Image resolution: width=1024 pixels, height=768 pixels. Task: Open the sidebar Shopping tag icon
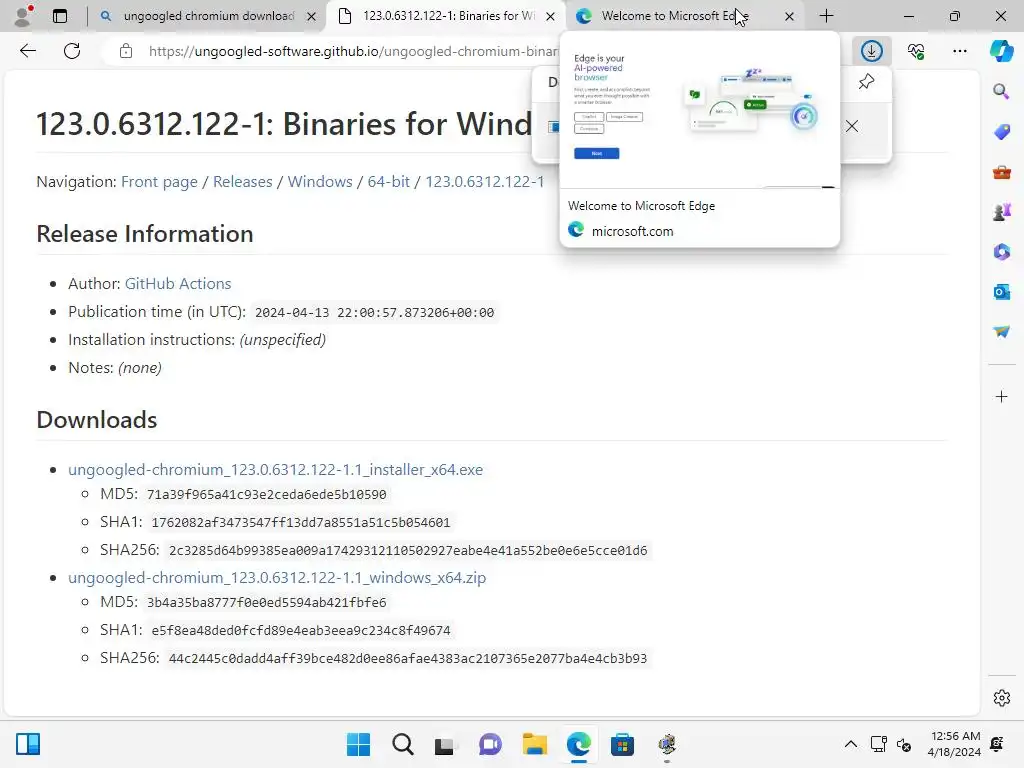[1001, 131]
